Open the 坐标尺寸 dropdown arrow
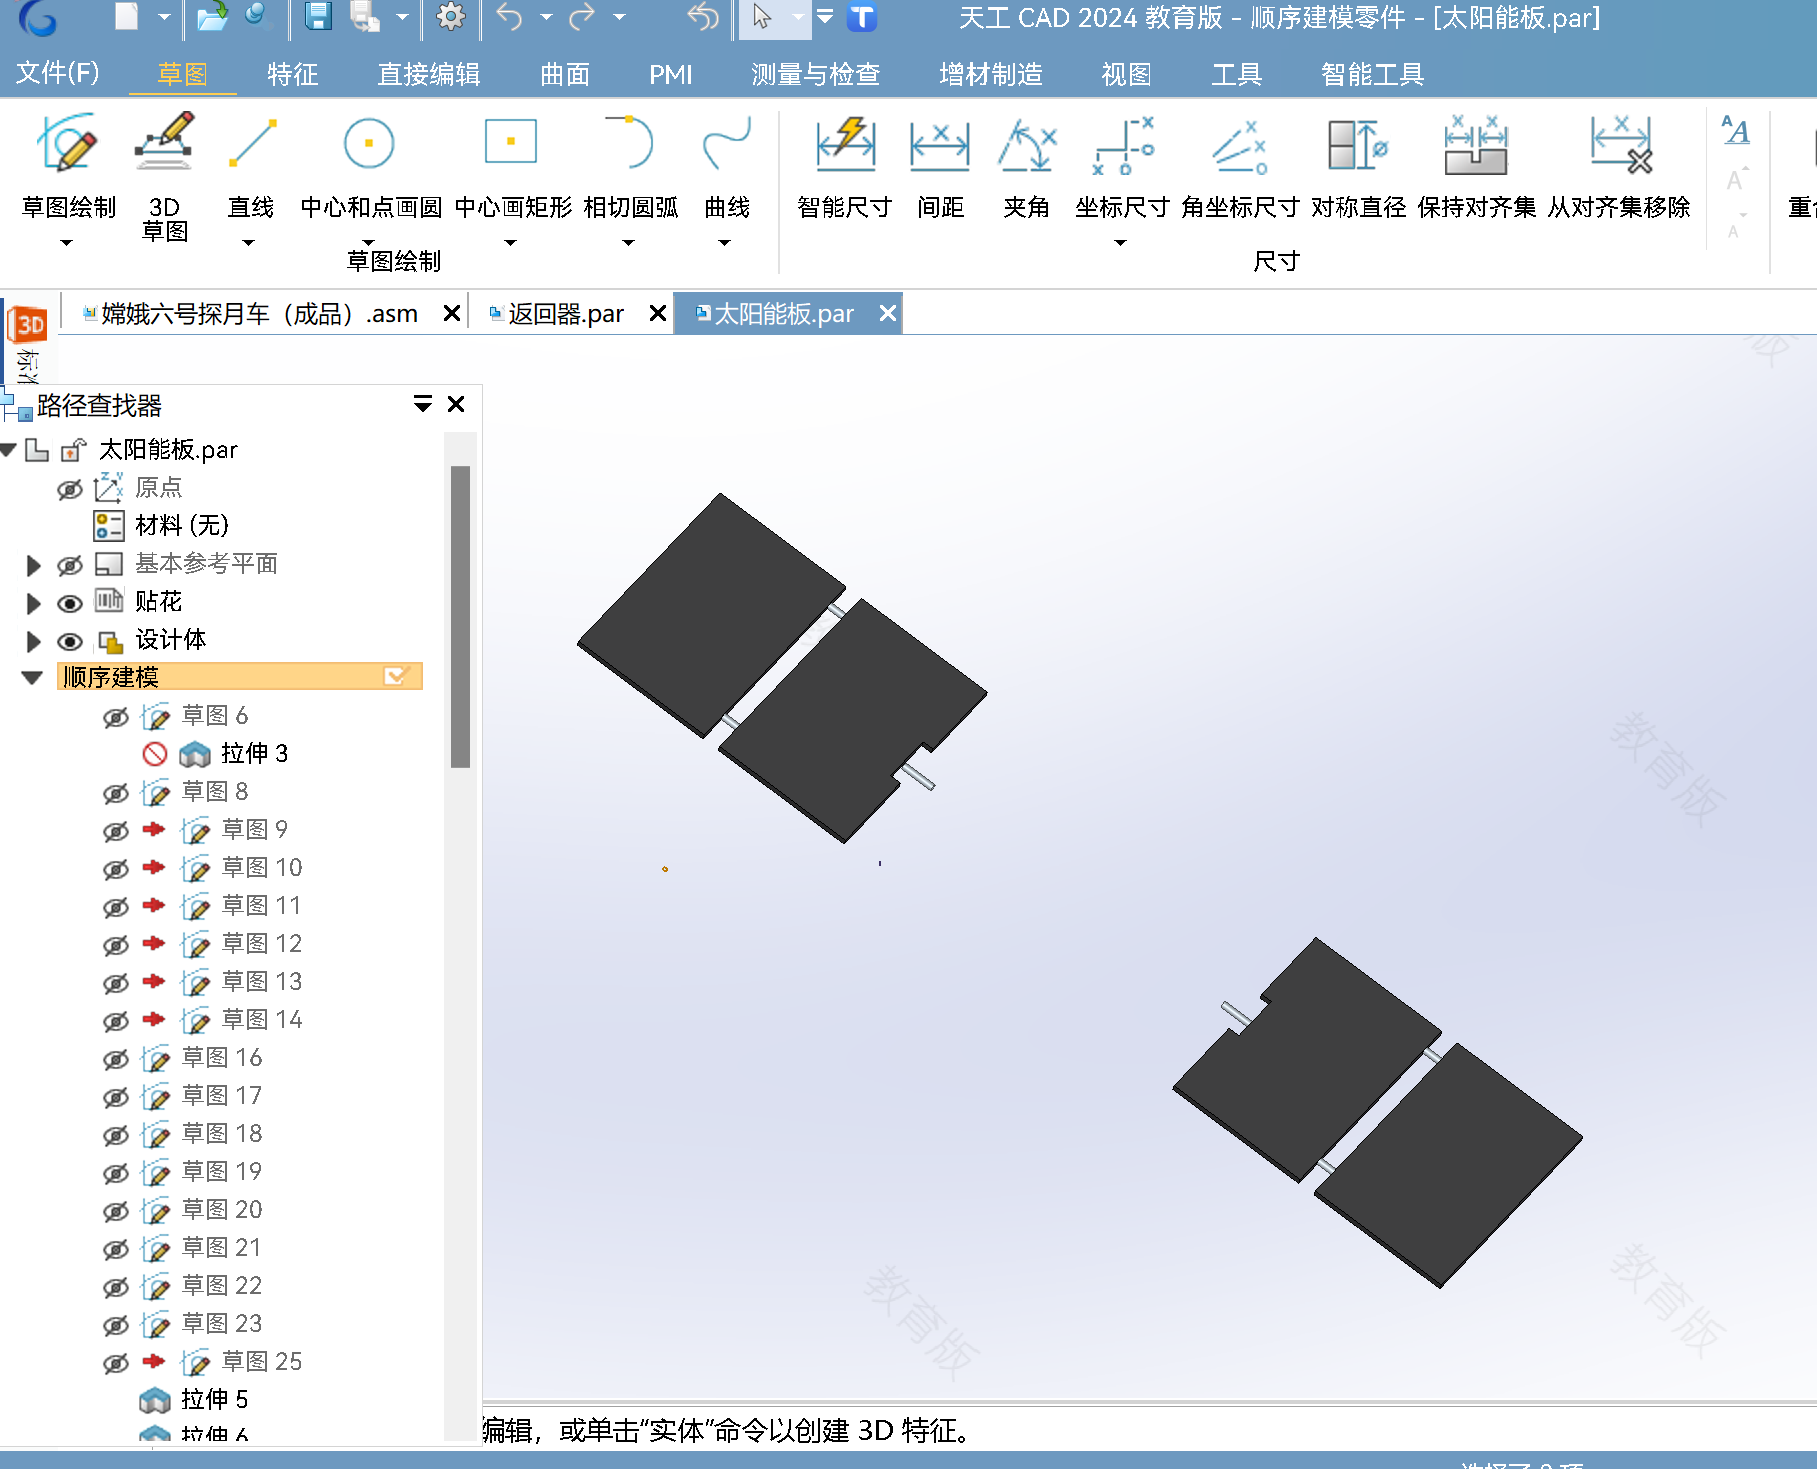This screenshot has width=1817, height=1469. point(1121,243)
